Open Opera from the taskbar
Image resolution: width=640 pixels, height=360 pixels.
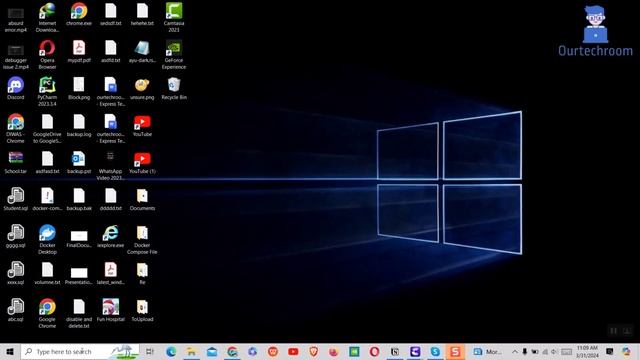[374, 351]
